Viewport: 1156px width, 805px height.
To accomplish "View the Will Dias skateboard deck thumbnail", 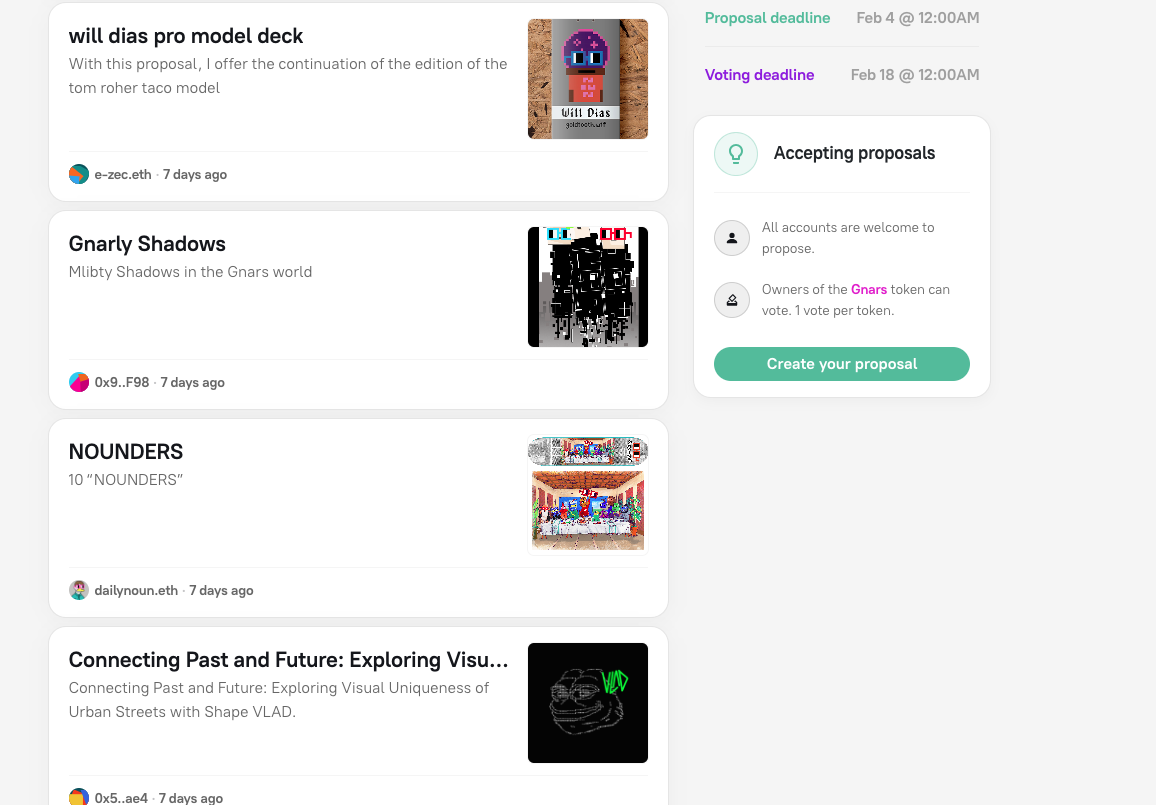I will [x=588, y=79].
